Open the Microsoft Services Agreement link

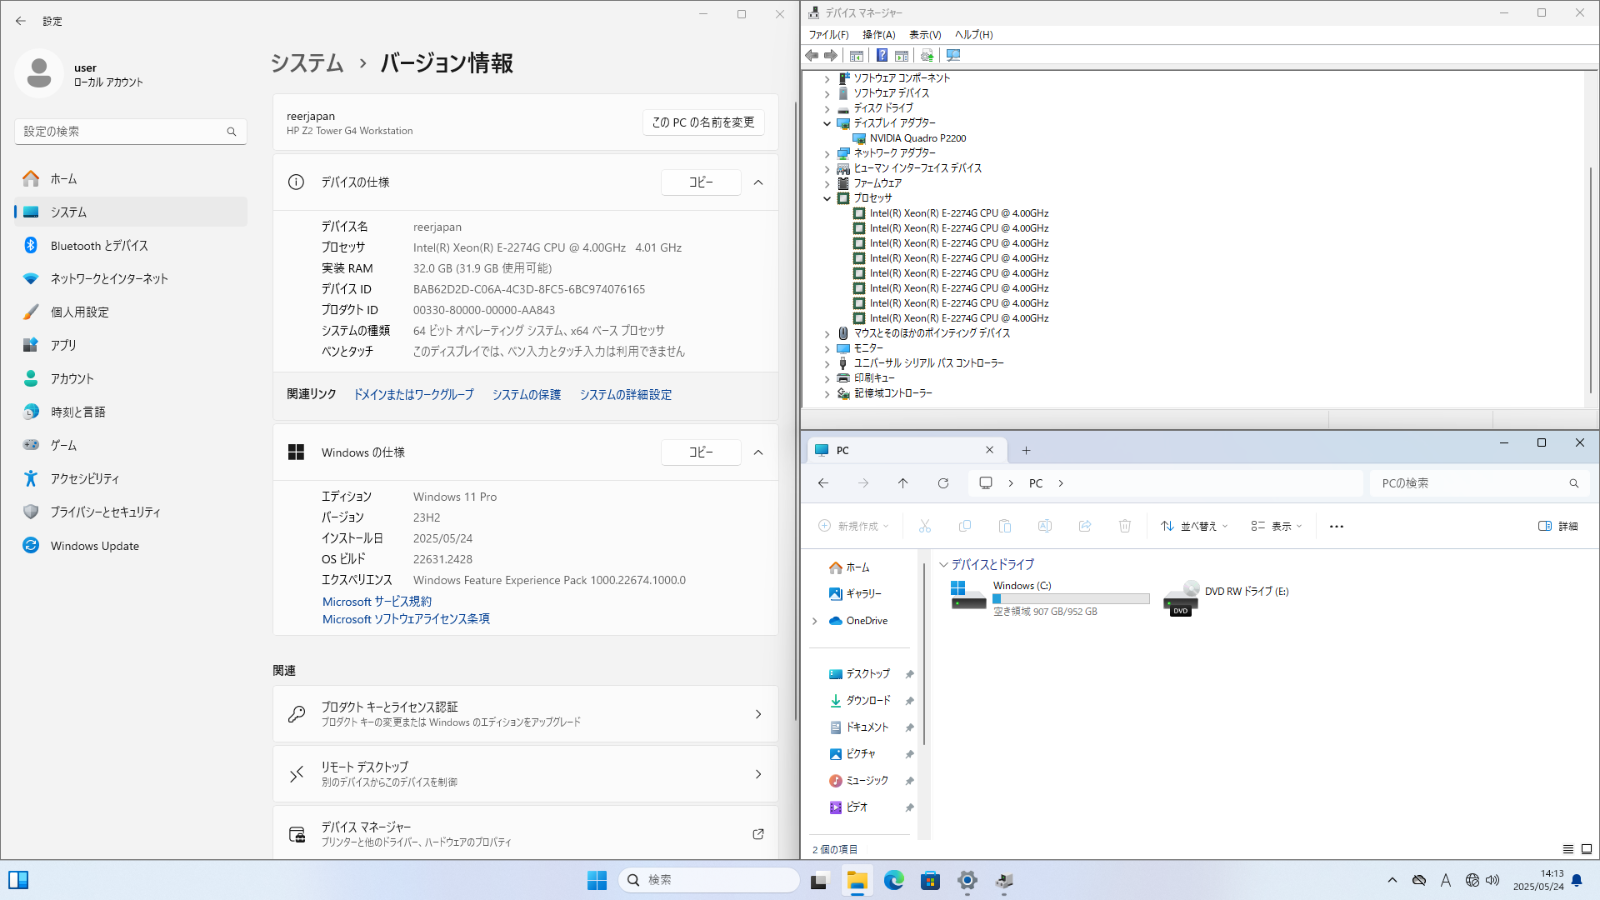(x=377, y=602)
